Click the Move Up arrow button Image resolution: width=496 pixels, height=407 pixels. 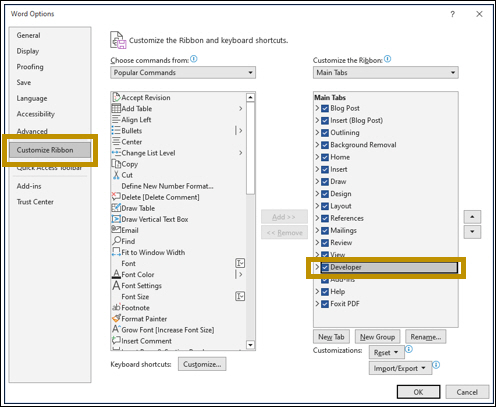(x=472, y=217)
